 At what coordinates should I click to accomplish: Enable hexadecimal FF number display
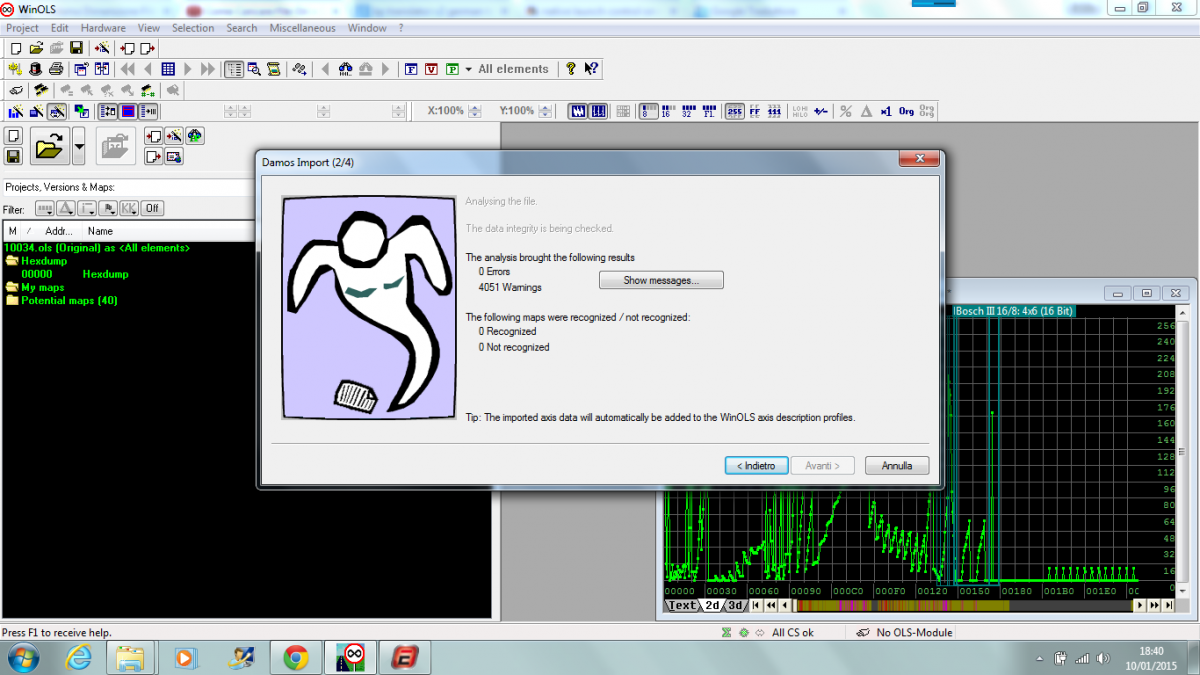[x=755, y=111]
